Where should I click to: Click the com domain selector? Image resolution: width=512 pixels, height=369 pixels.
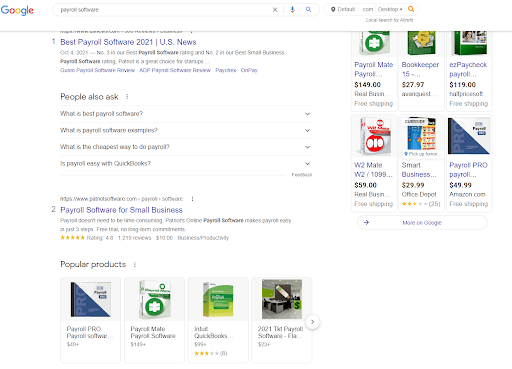[x=368, y=9]
